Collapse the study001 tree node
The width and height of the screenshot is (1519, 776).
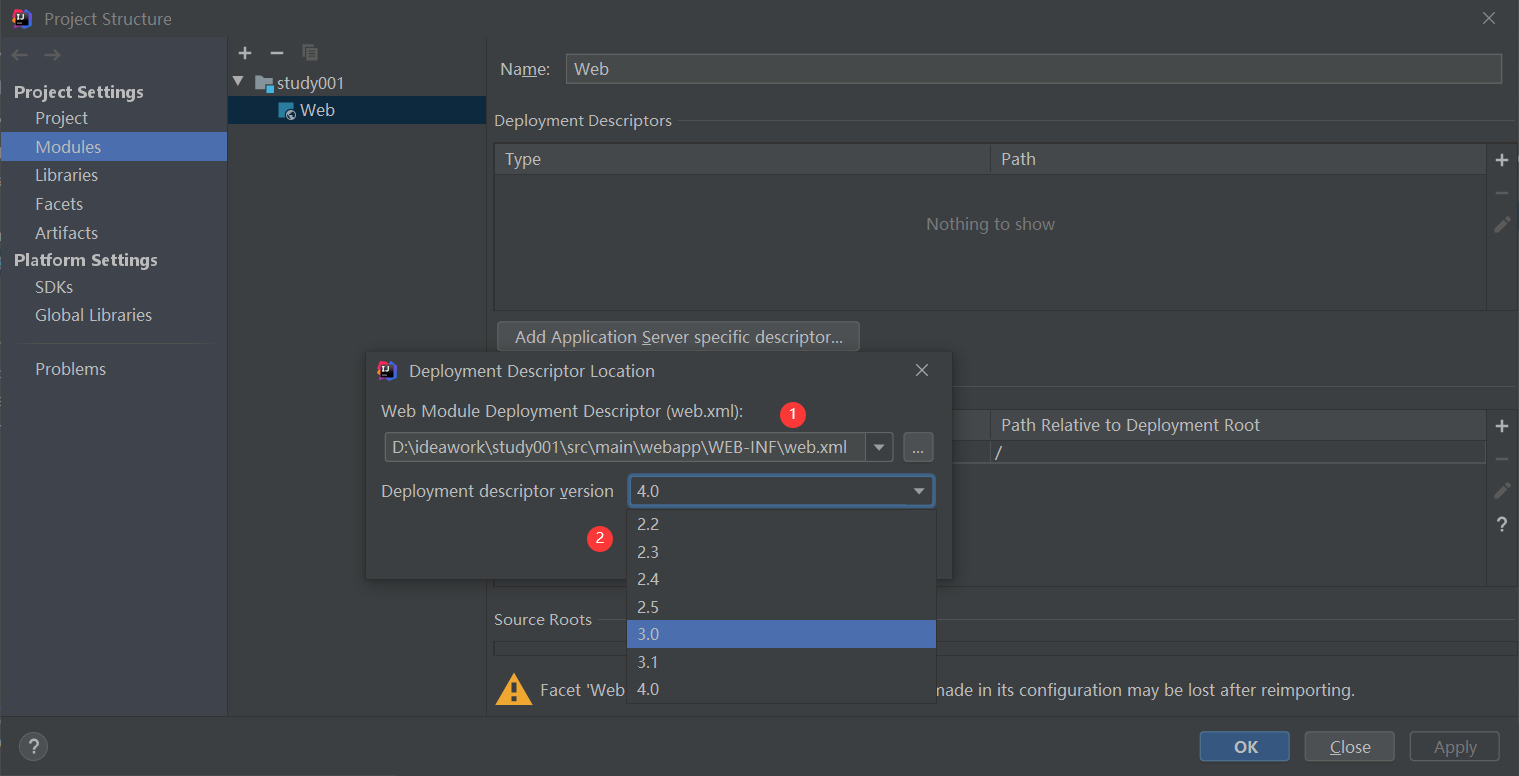238,82
